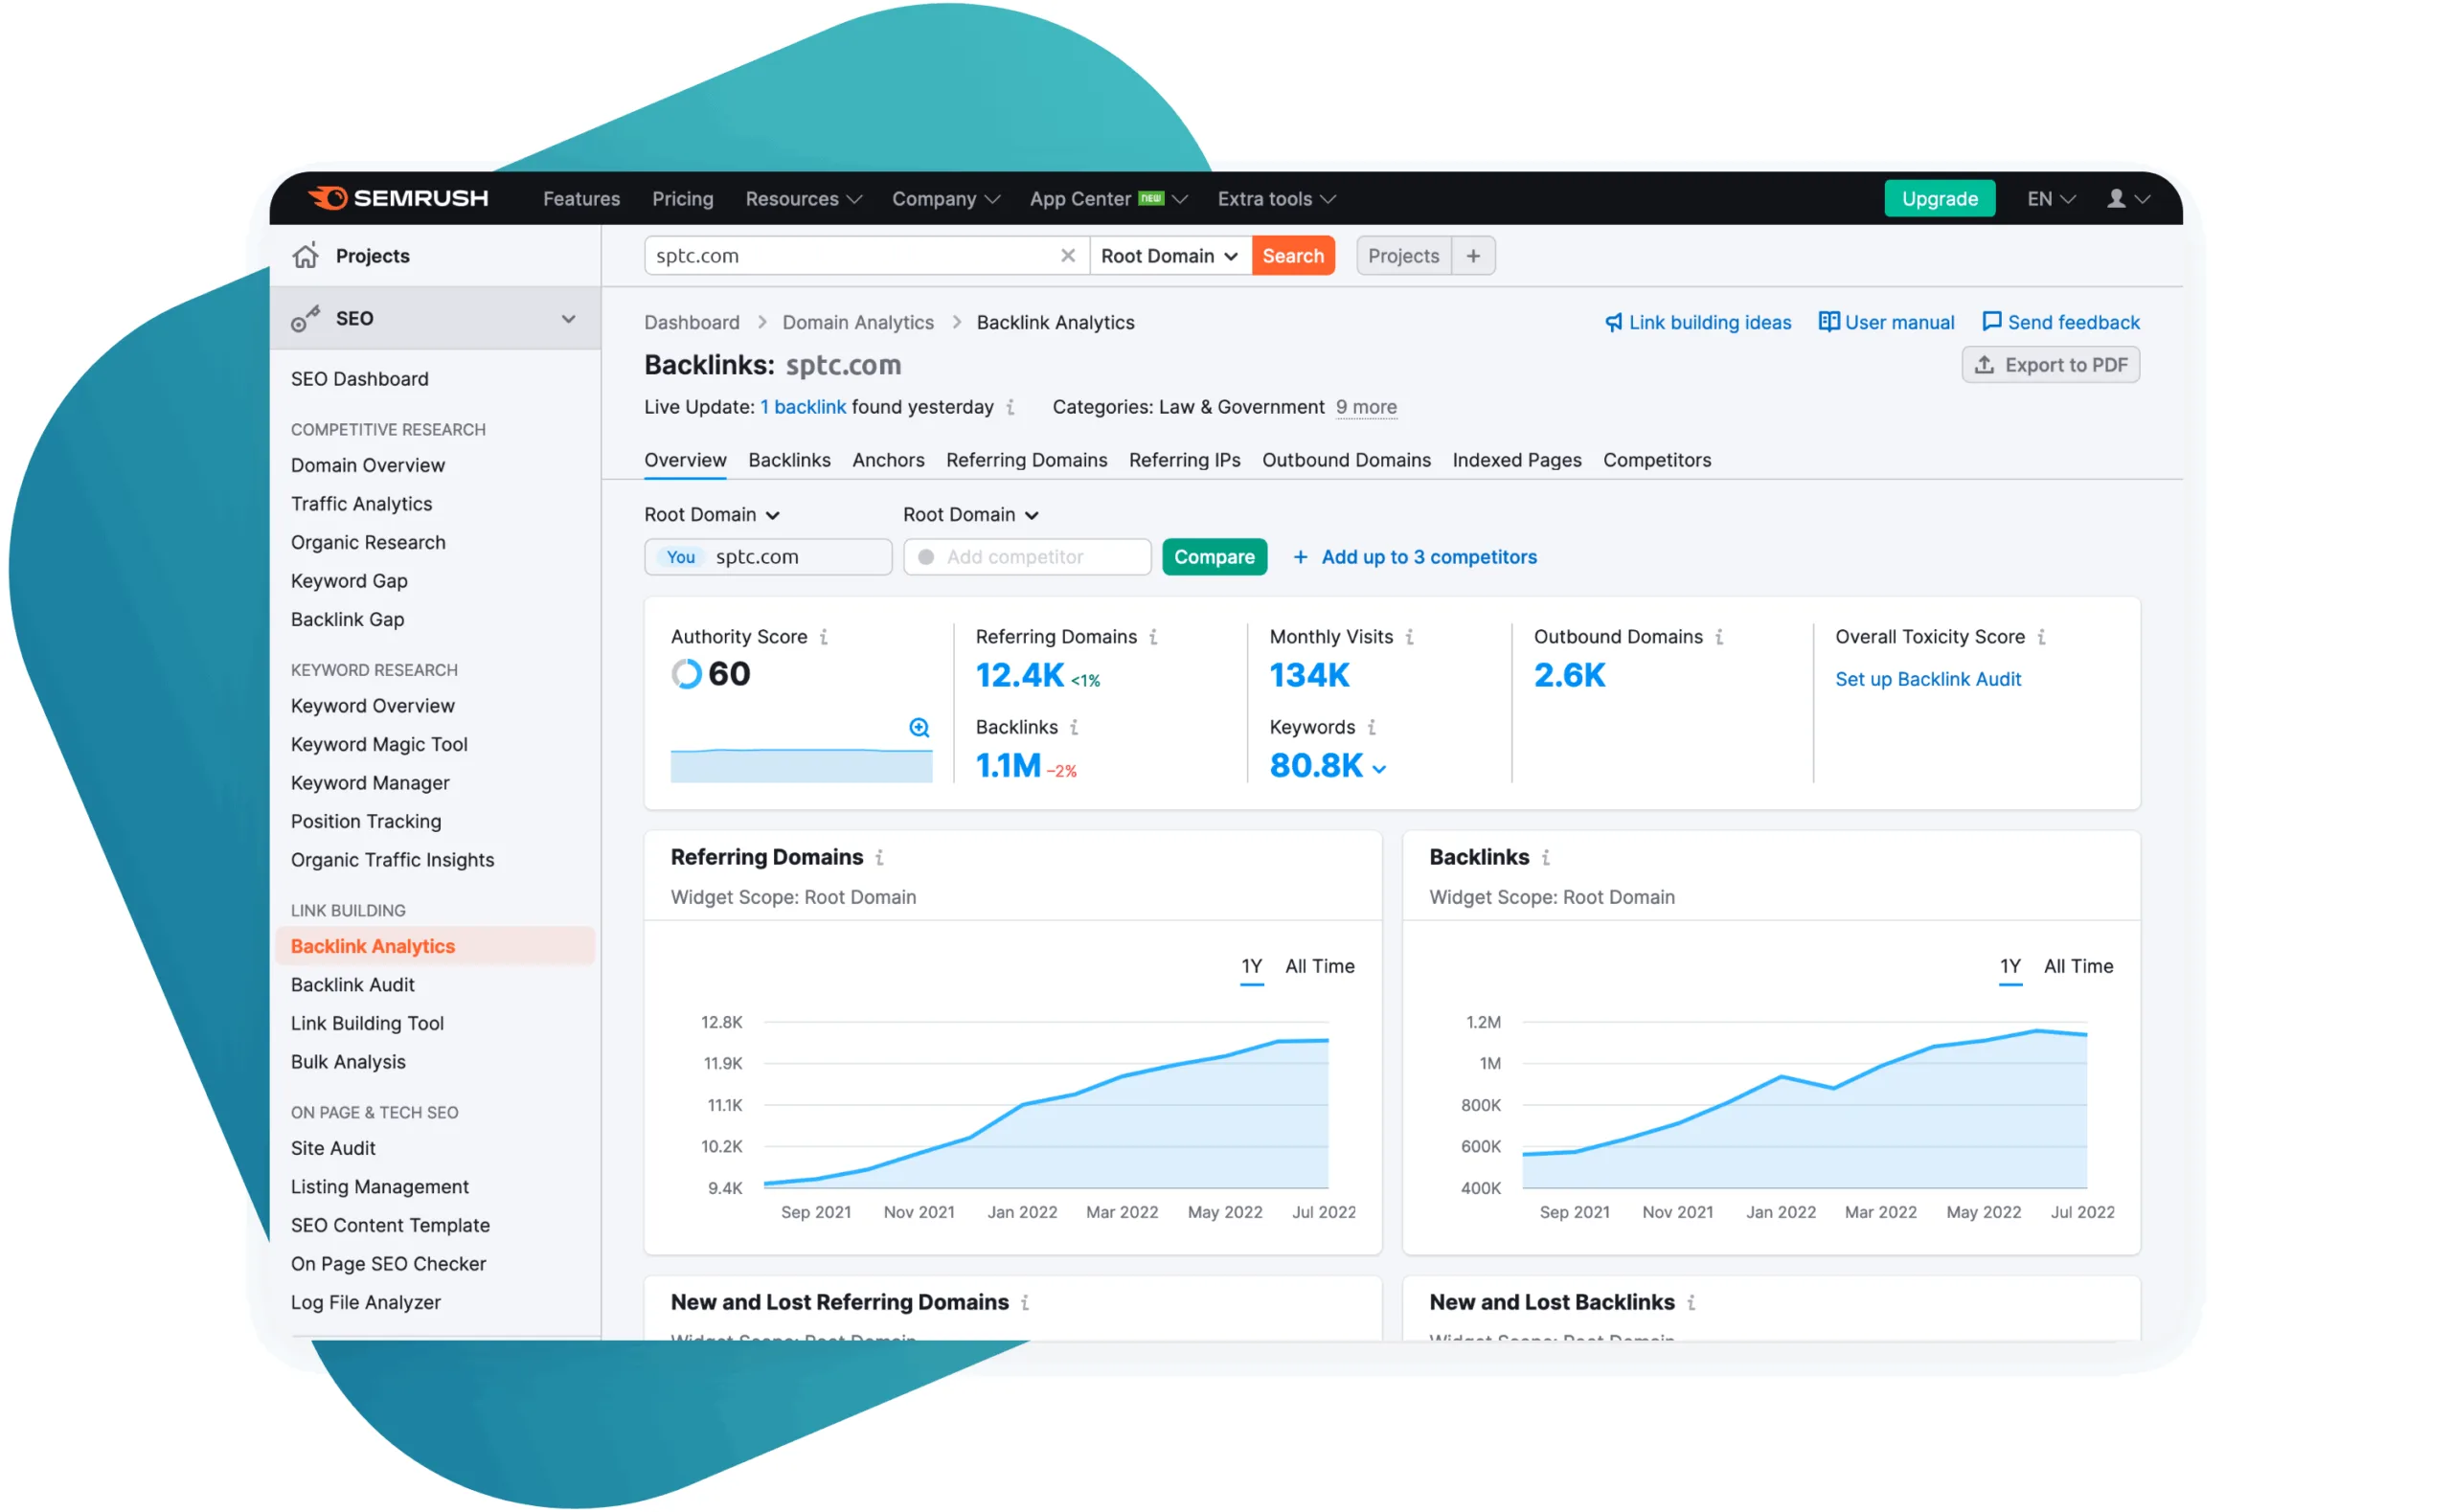Open Backlink Audit in sidebar

(x=352, y=984)
